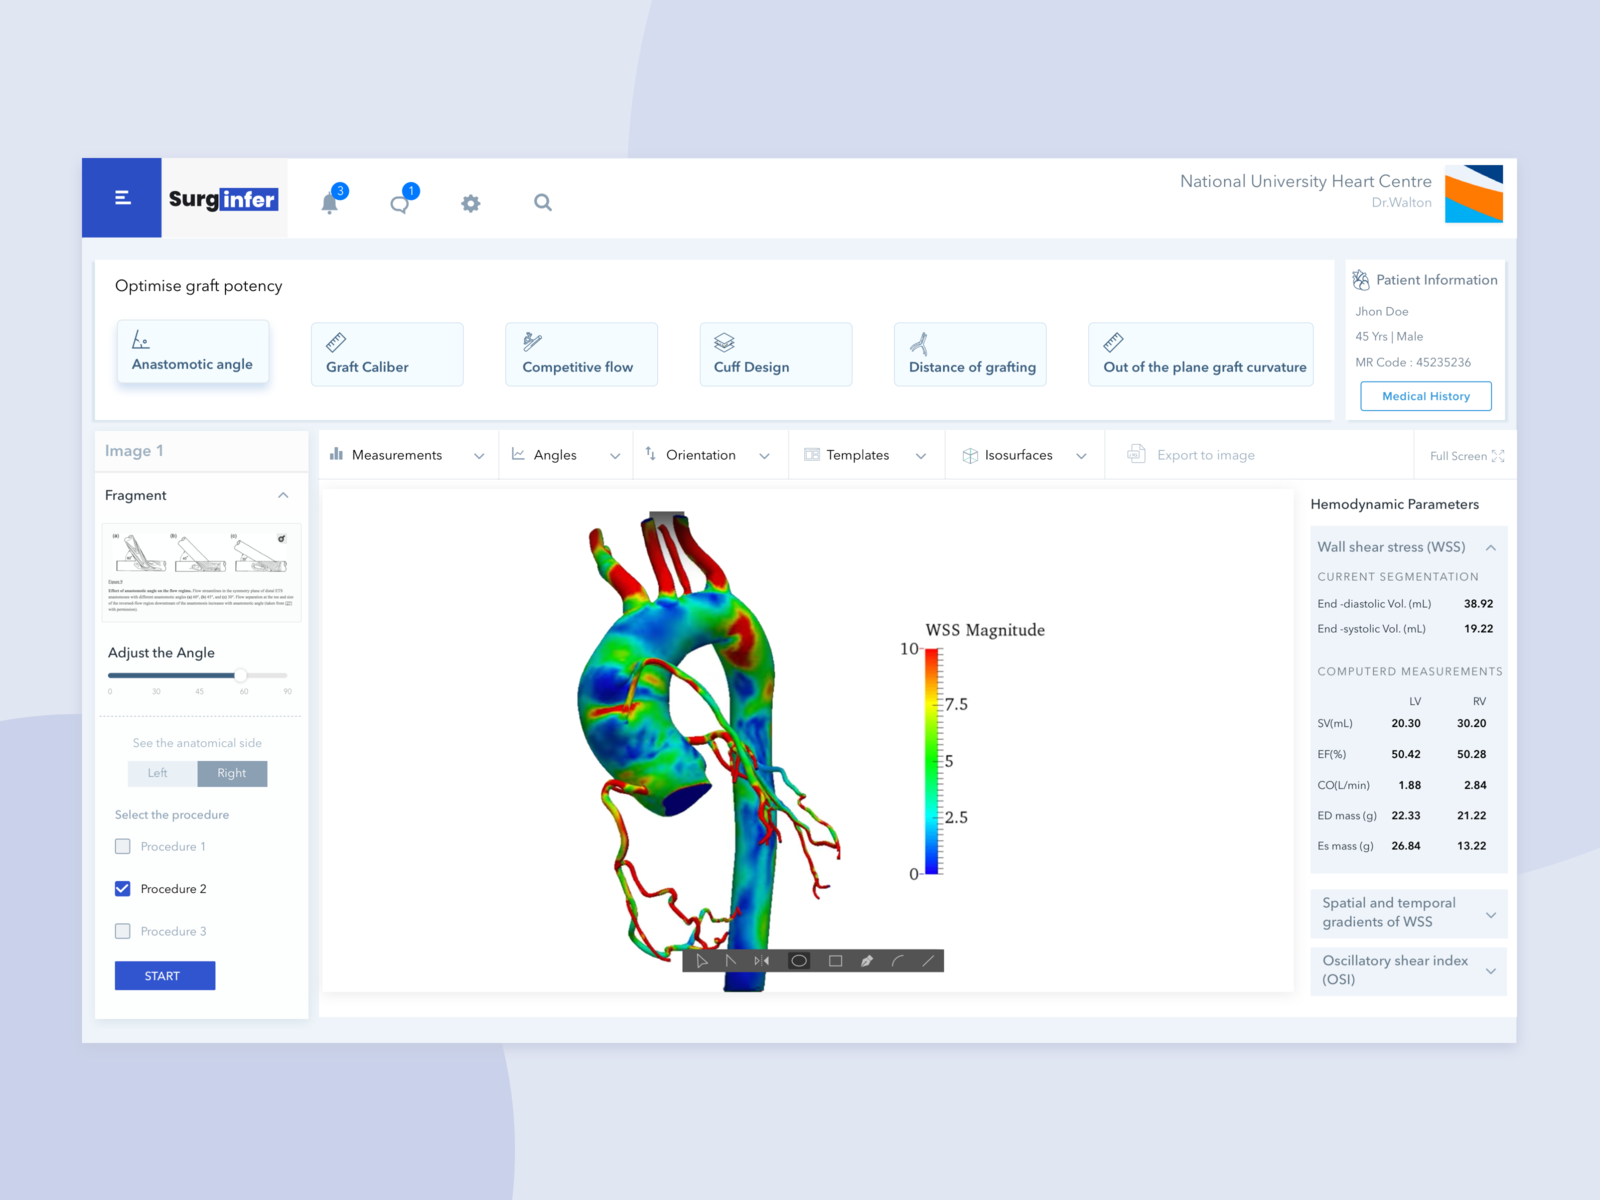This screenshot has height=1200, width=1600.
Task: Select the Competitive flow tool
Action: click(x=580, y=354)
